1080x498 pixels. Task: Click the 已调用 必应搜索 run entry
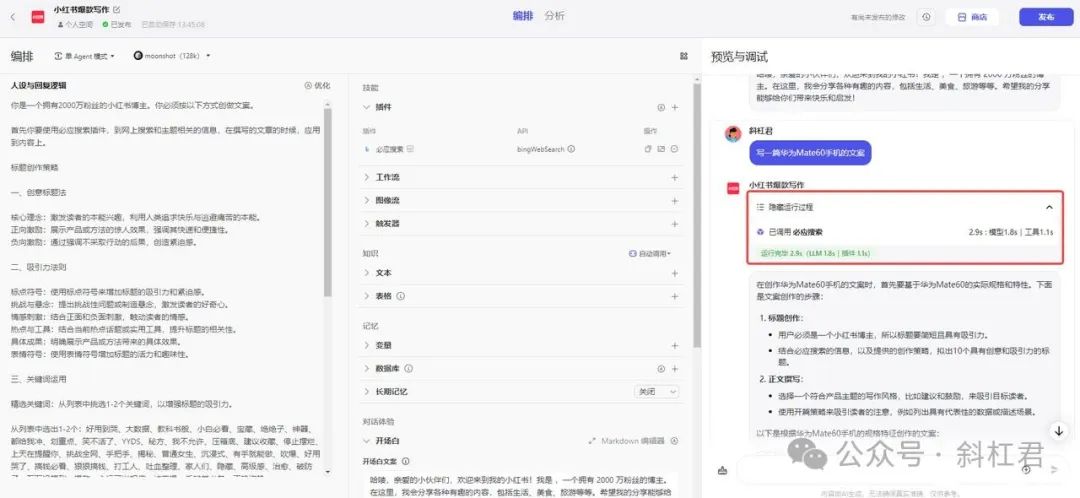point(905,232)
